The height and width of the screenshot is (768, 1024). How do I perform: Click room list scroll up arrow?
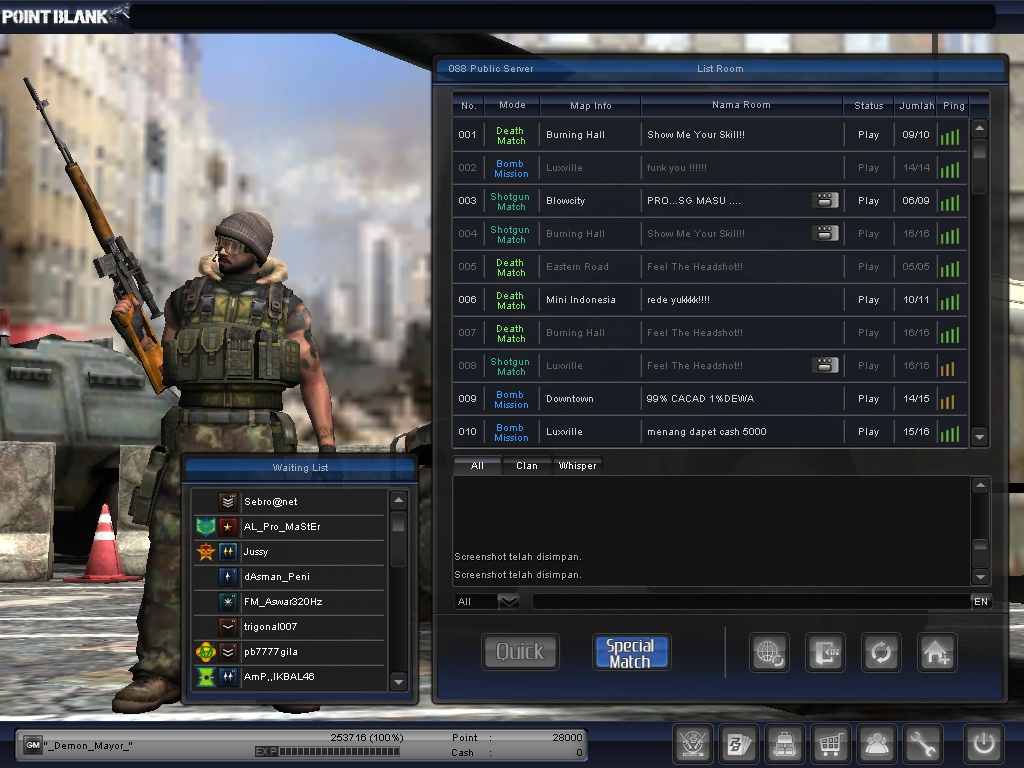980,128
